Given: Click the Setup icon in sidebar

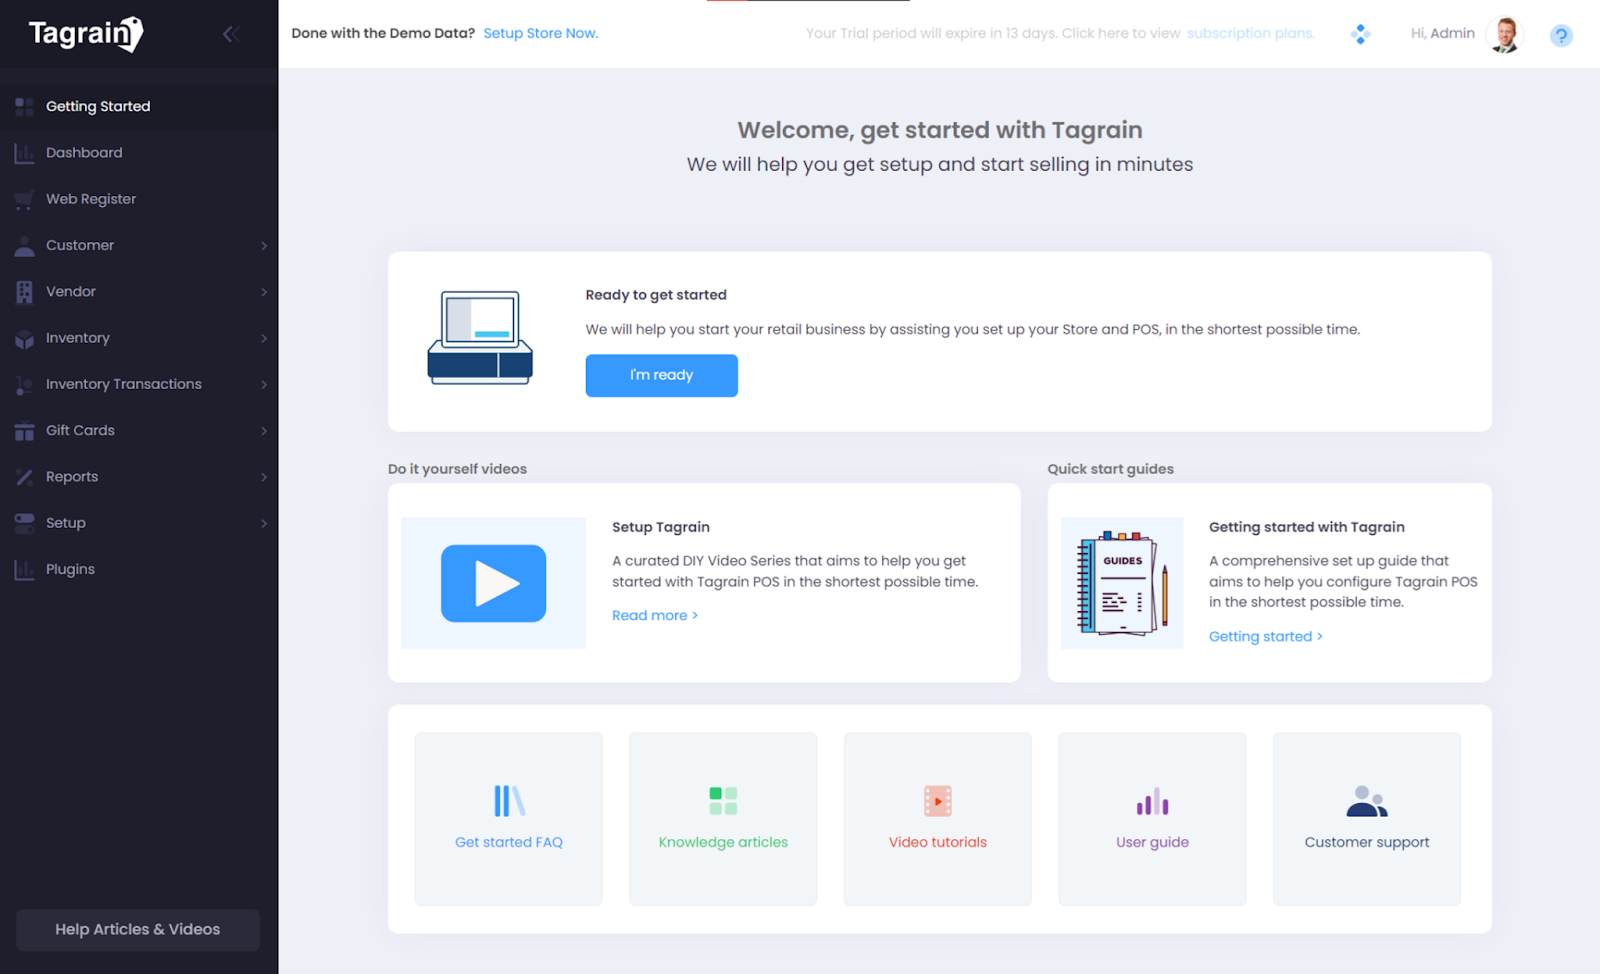Looking at the screenshot, I should [x=24, y=523].
